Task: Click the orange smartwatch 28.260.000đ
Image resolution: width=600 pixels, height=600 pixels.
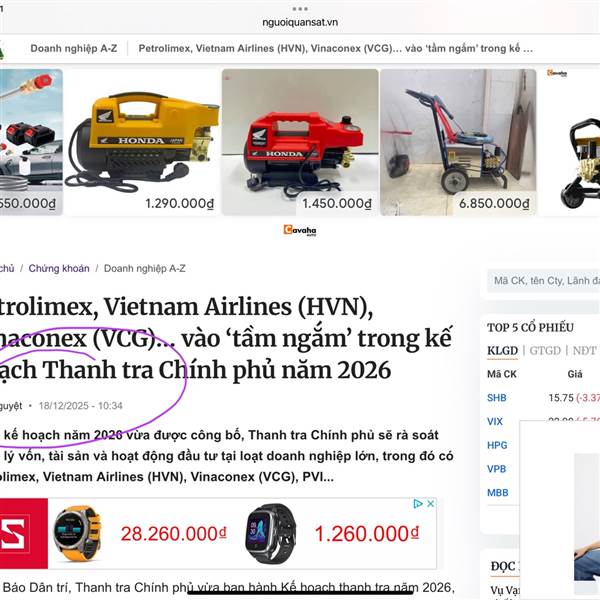Action: pos(140,533)
